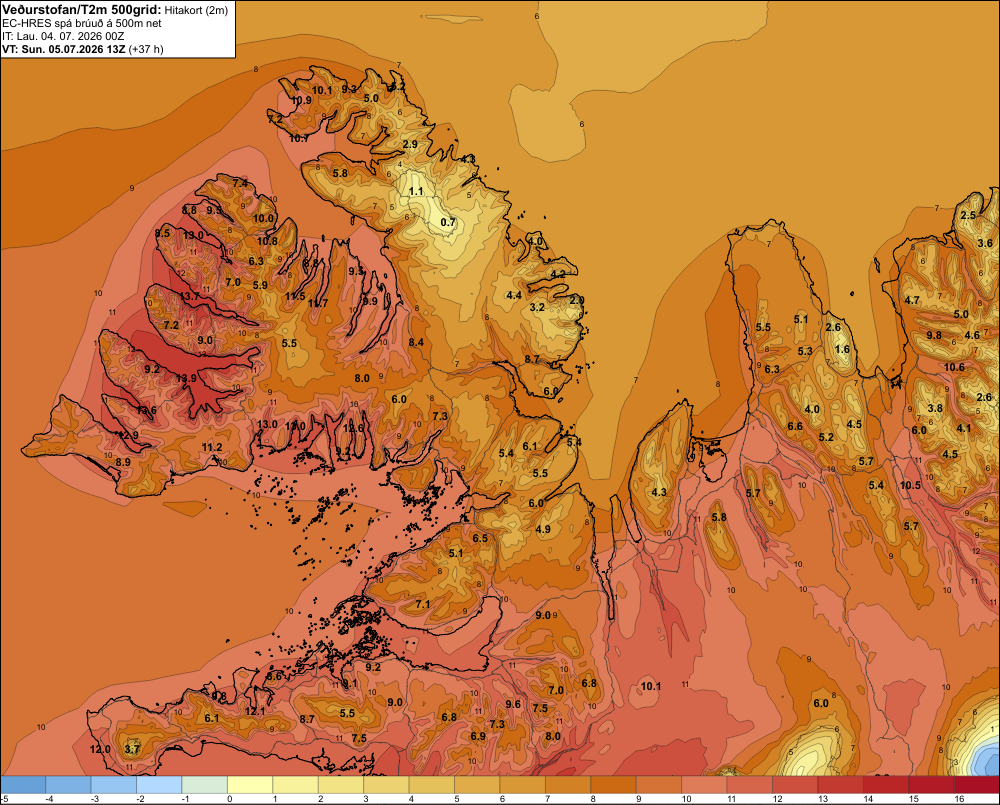Click the temperature value '12.9'
Viewport: 1000px width, 805px height.
[128, 435]
